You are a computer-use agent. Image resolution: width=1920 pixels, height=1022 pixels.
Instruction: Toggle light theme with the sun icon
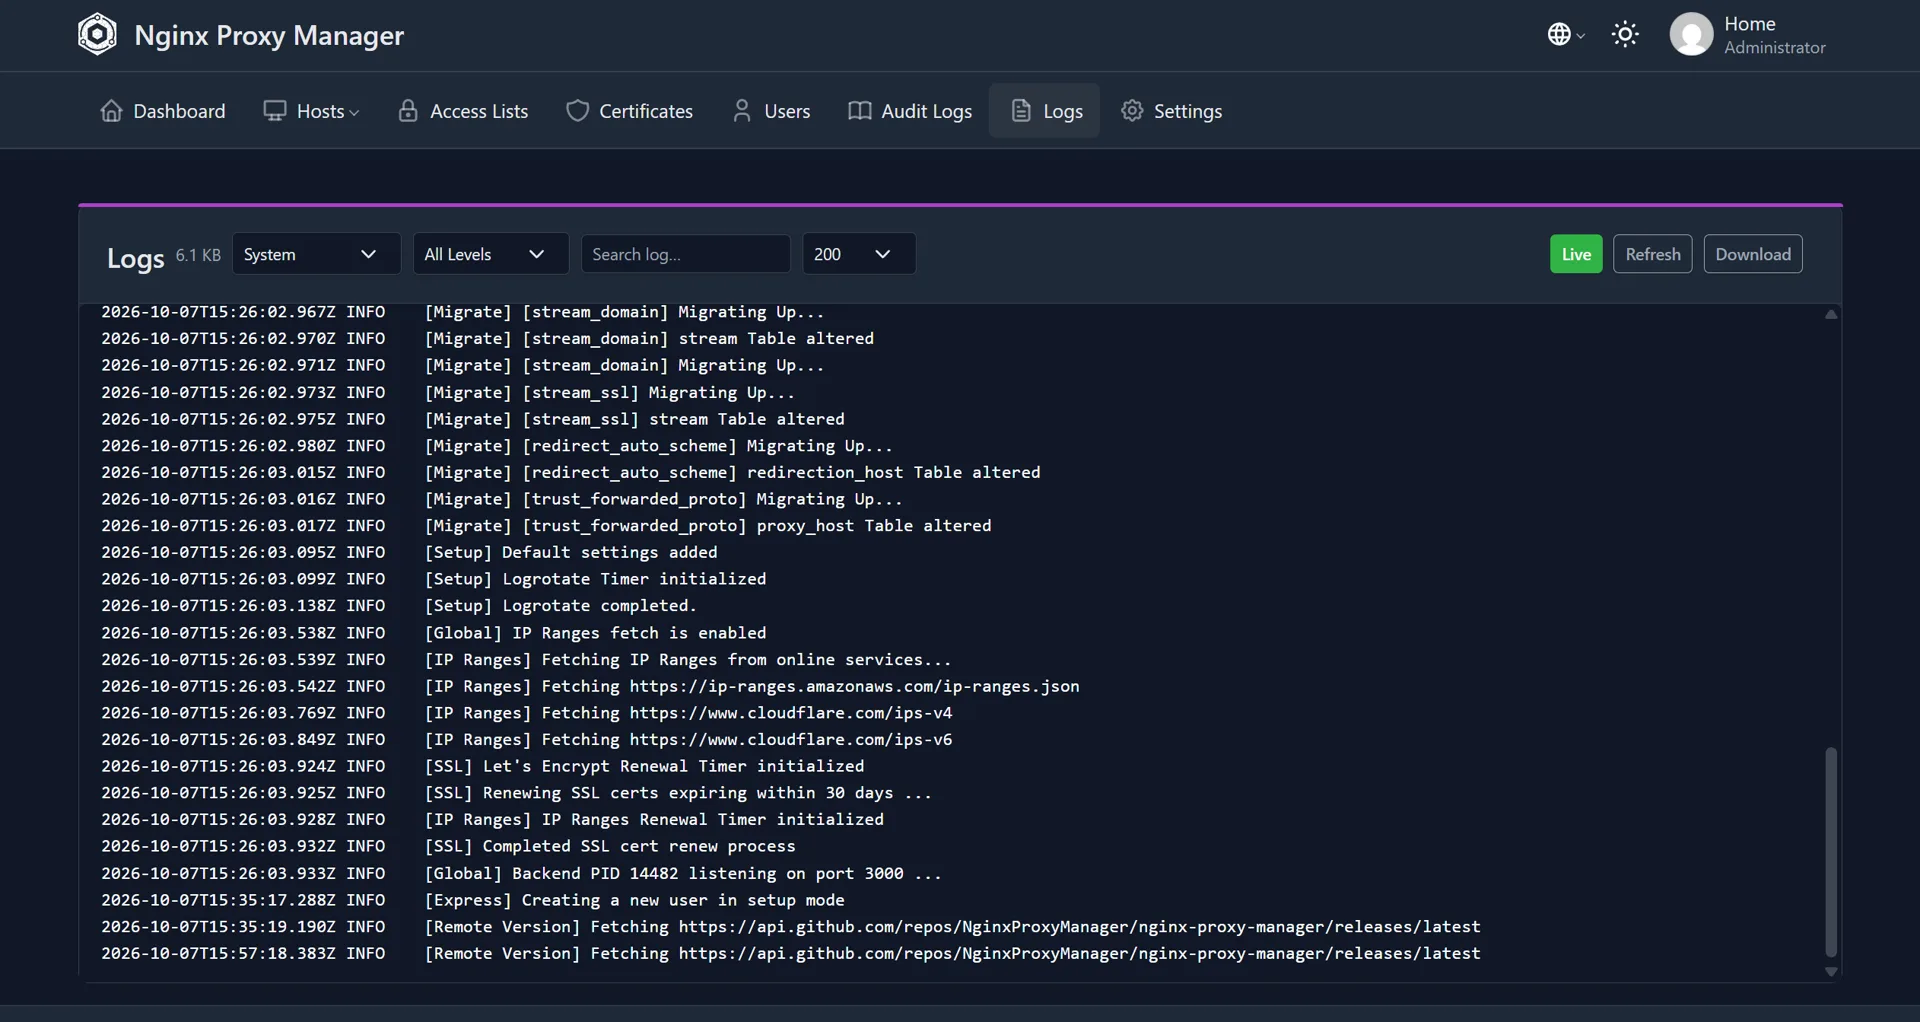click(x=1625, y=34)
